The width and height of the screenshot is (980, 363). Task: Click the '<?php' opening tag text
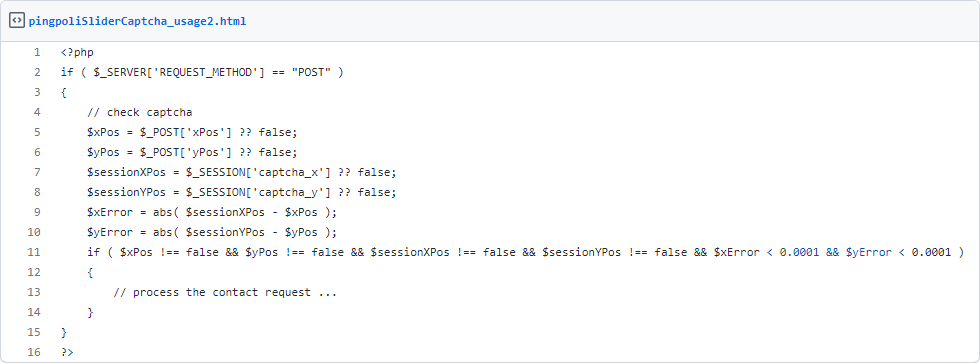click(x=77, y=52)
